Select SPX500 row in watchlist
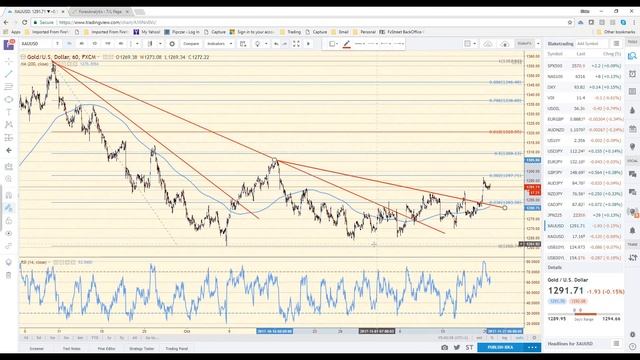The height and width of the screenshot is (360, 640). (584, 66)
